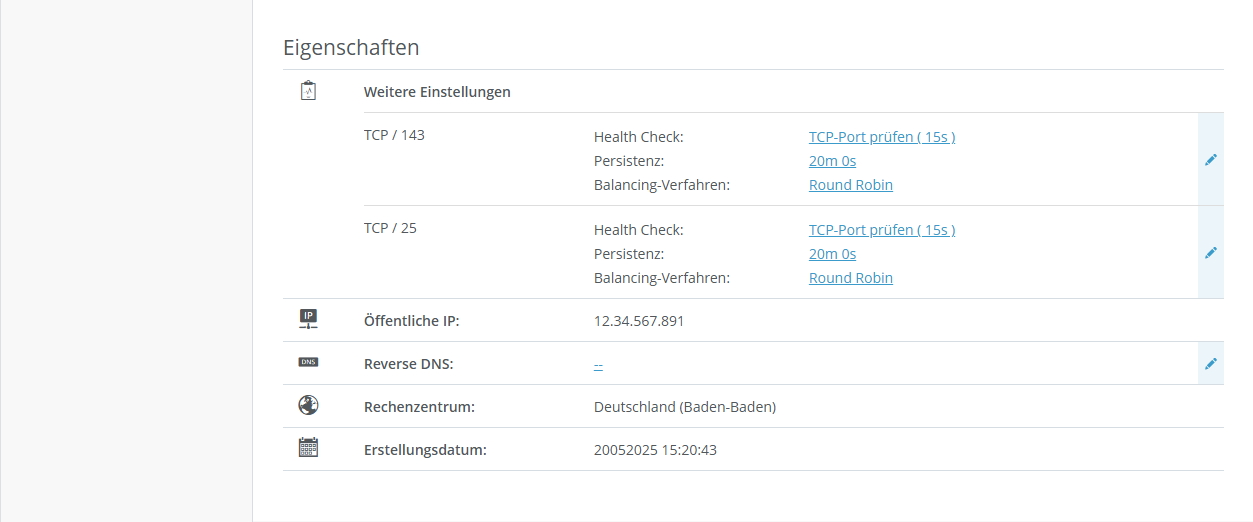The image size is (1253, 522).
Task: Click Health Check: label in TCP / 25 row
Action: 638,230
